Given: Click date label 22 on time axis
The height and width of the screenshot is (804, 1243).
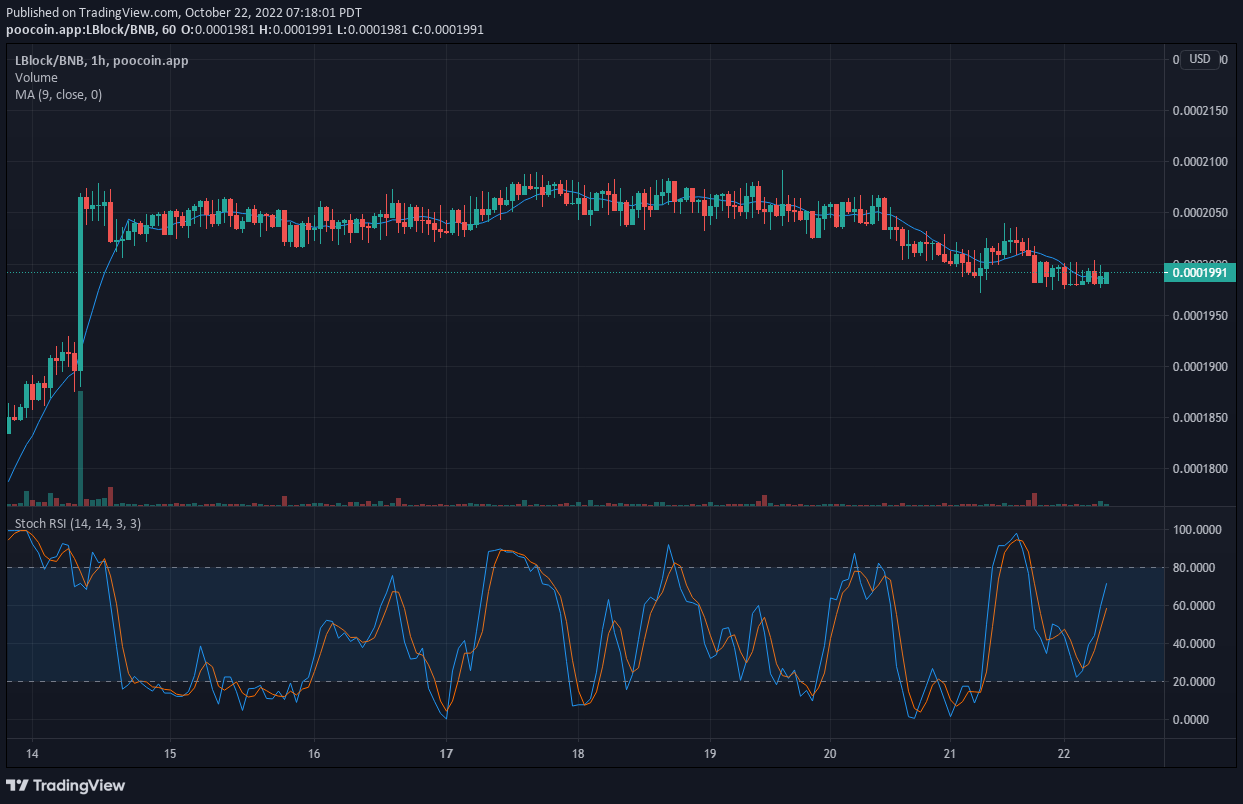Looking at the screenshot, I should tap(1064, 754).
